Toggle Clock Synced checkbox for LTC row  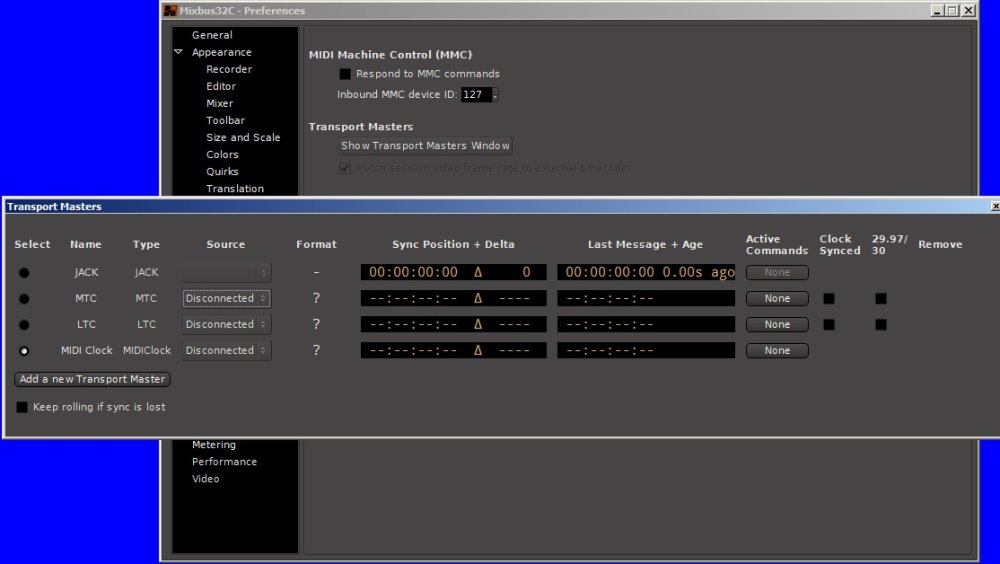[x=829, y=325]
